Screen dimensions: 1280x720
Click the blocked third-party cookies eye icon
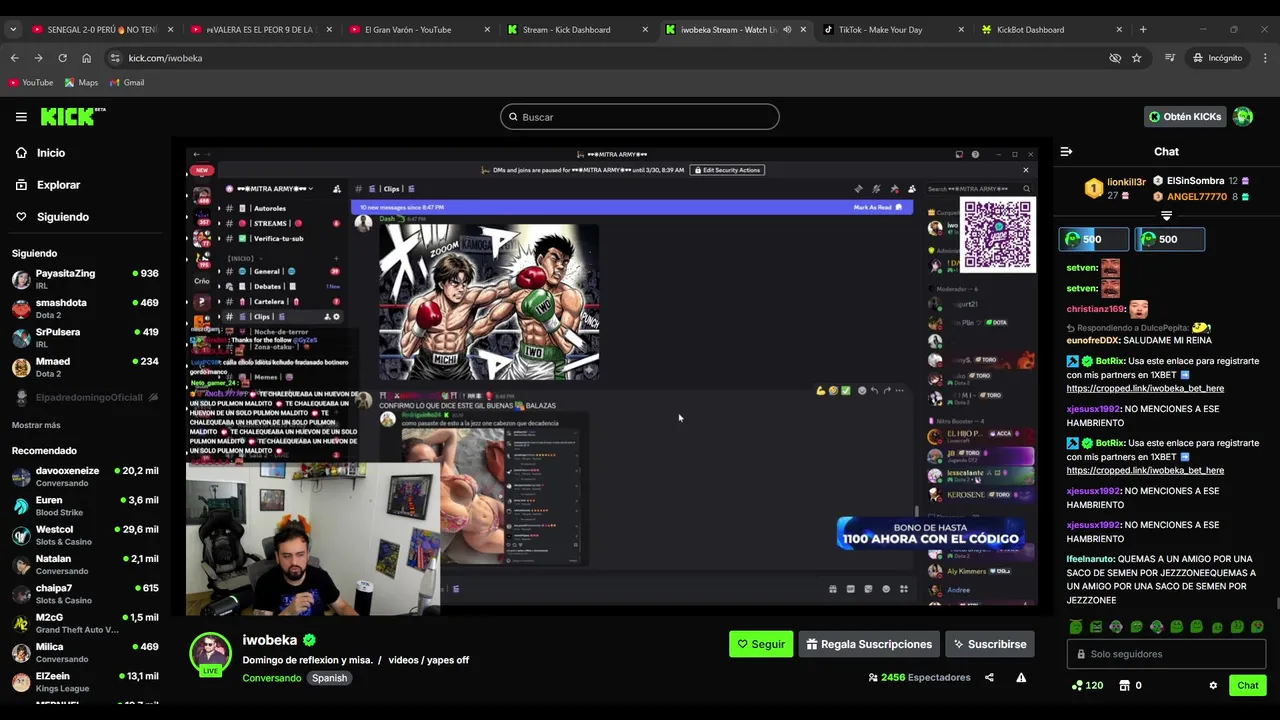pyautogui.click(x=1115, y=58)
